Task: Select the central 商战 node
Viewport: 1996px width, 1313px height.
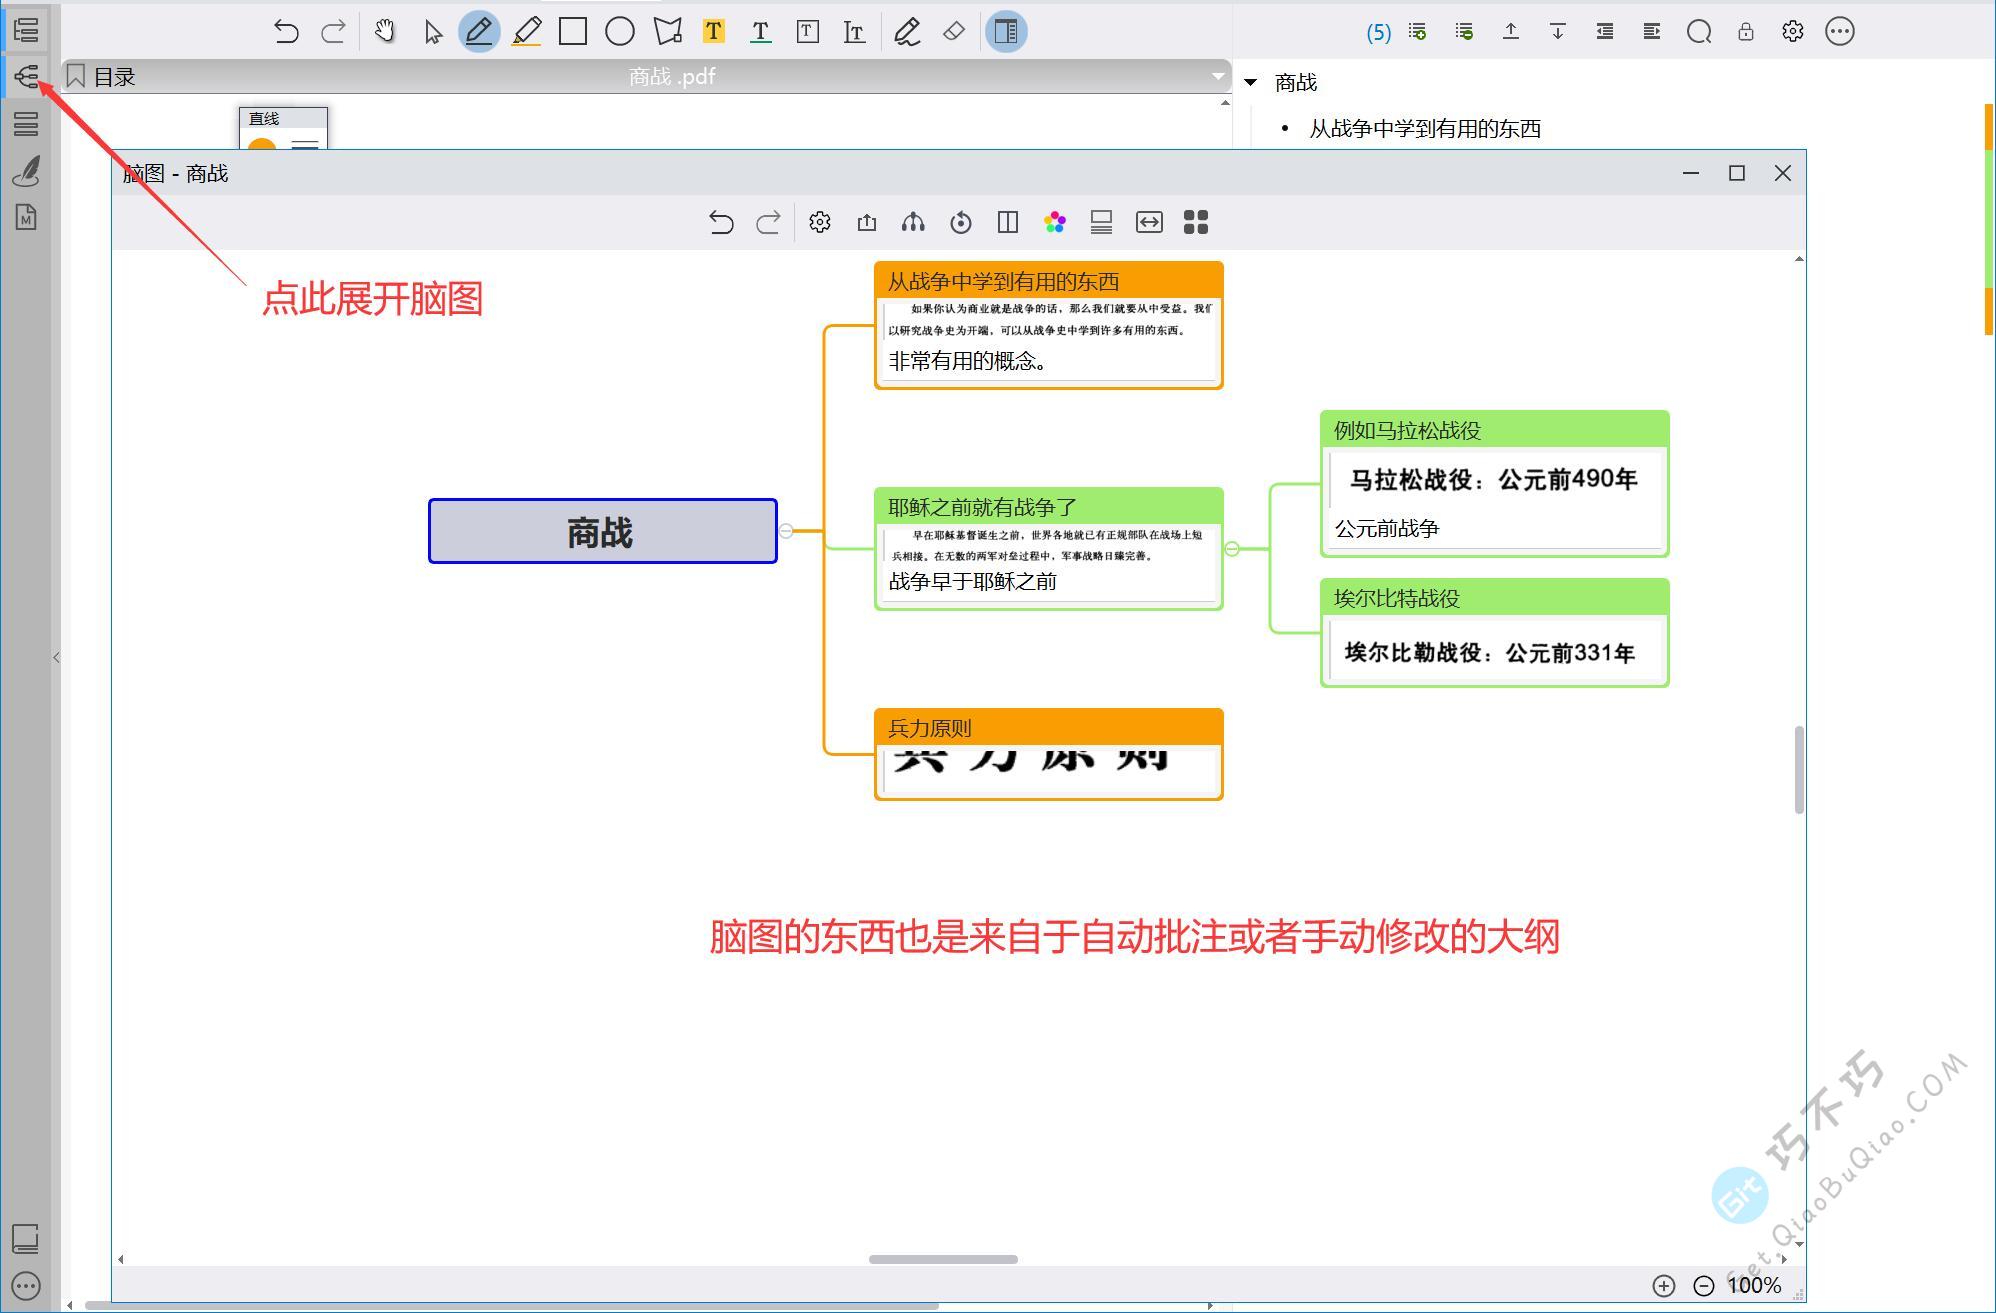Action: click(603, 531)
